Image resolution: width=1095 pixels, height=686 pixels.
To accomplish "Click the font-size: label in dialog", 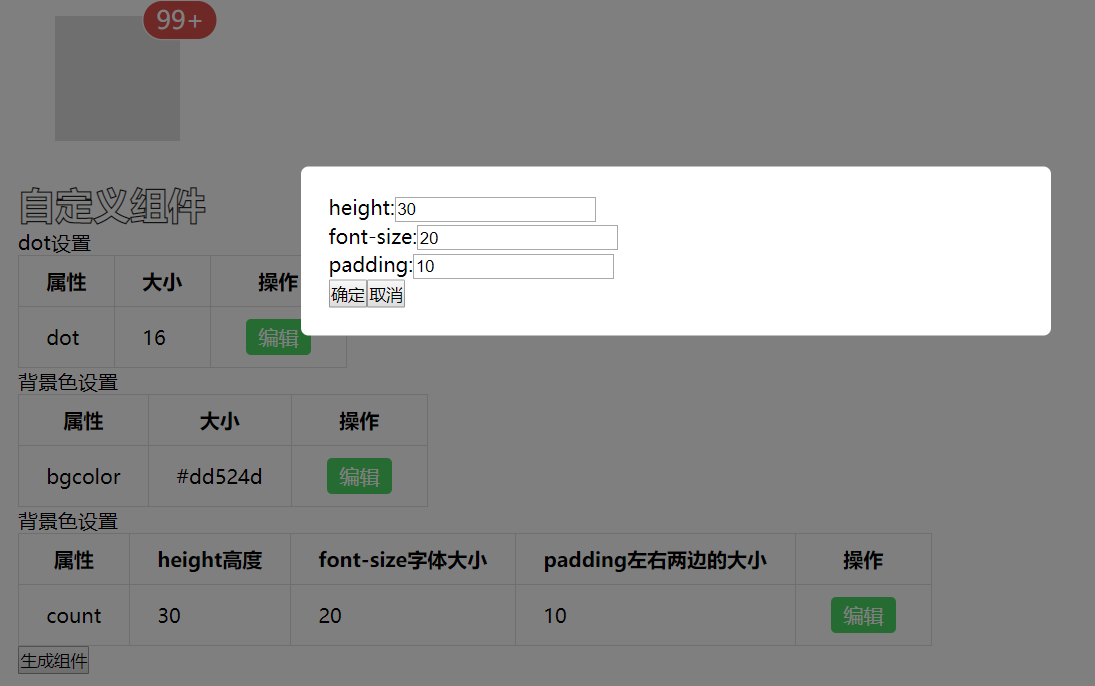I will coord(373,237).
